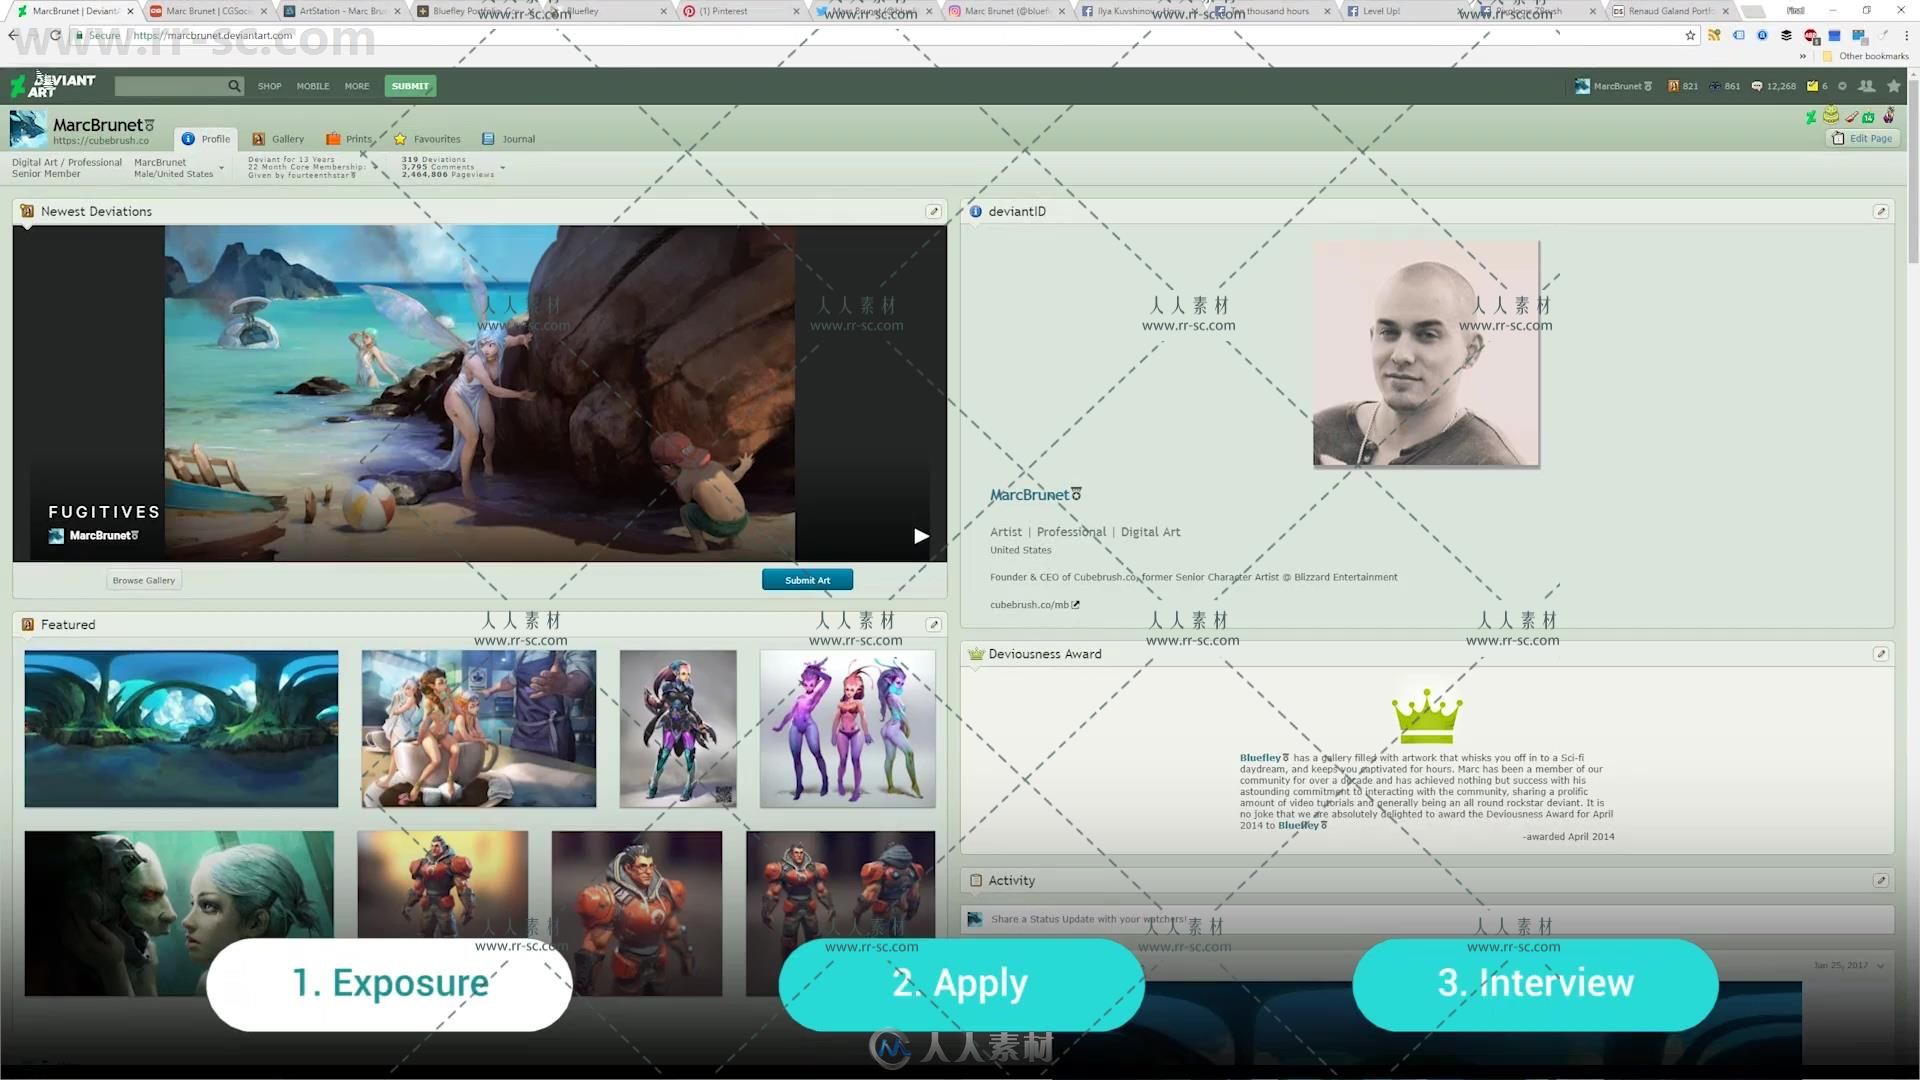The image size is (1920, 1080).
Task: Click the star icon at header's right end
Action: tap(1893, 86)
